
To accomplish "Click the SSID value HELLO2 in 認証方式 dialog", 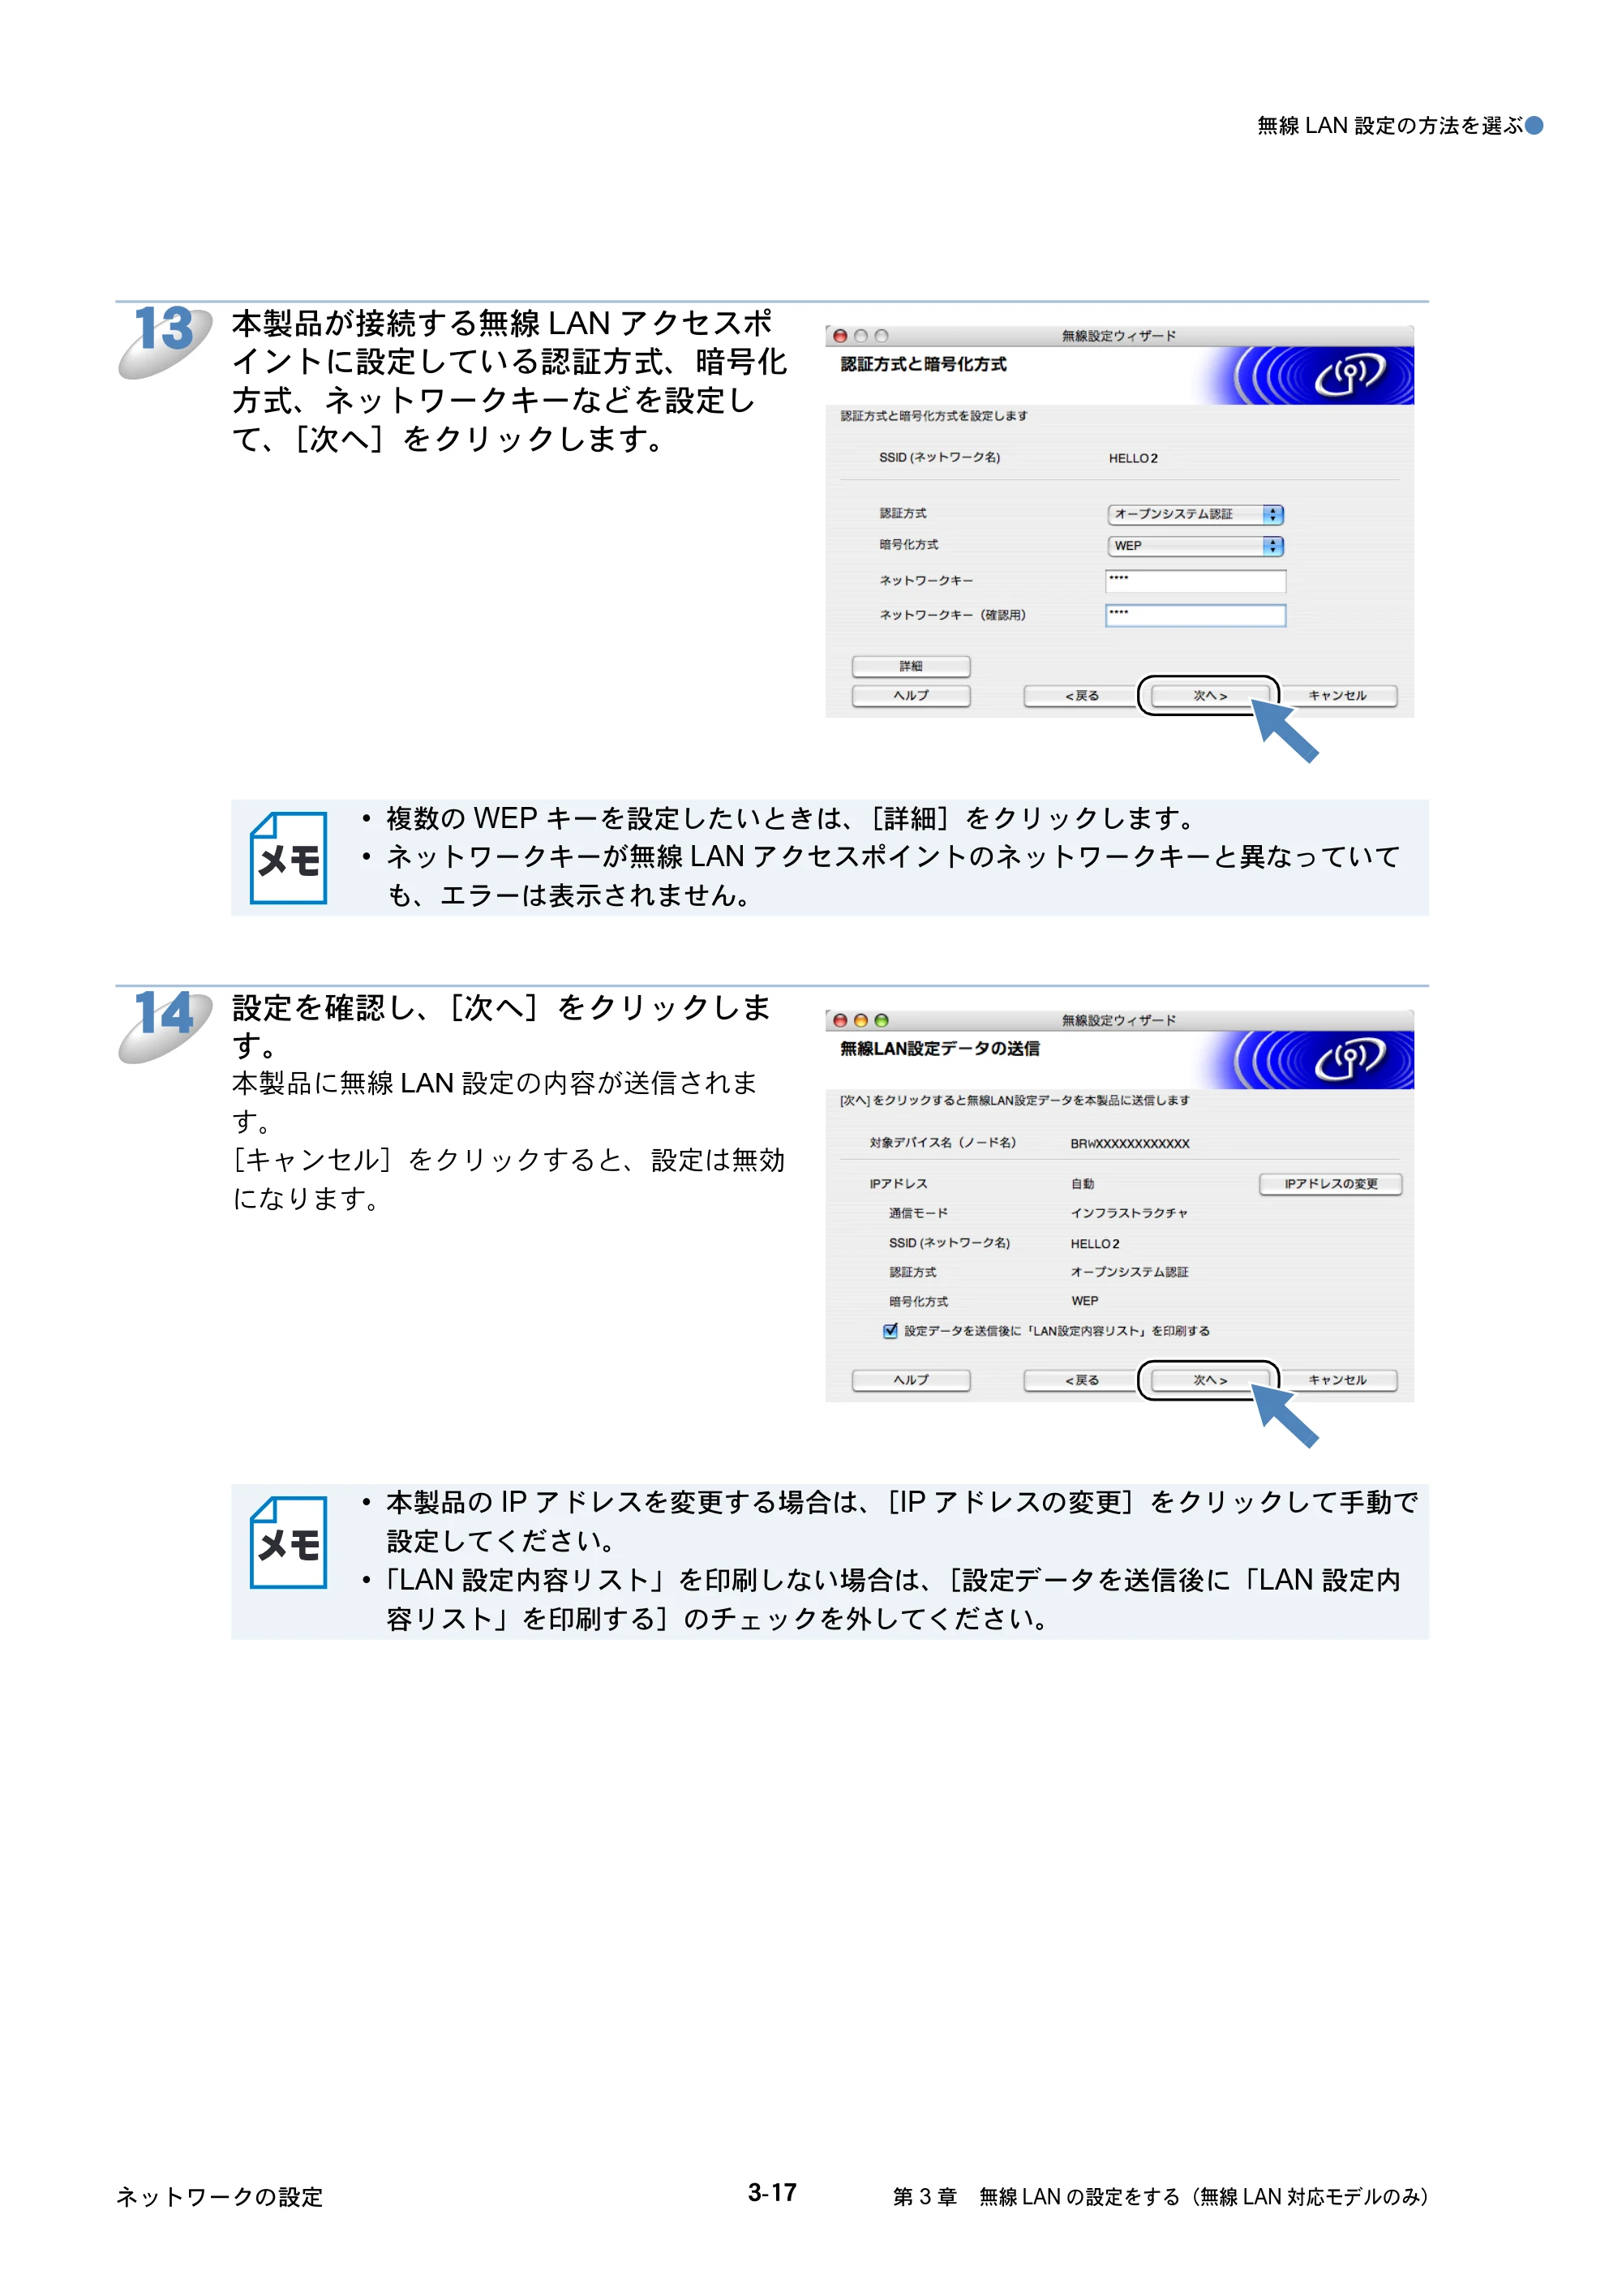I will click(x=1133, y=459).
